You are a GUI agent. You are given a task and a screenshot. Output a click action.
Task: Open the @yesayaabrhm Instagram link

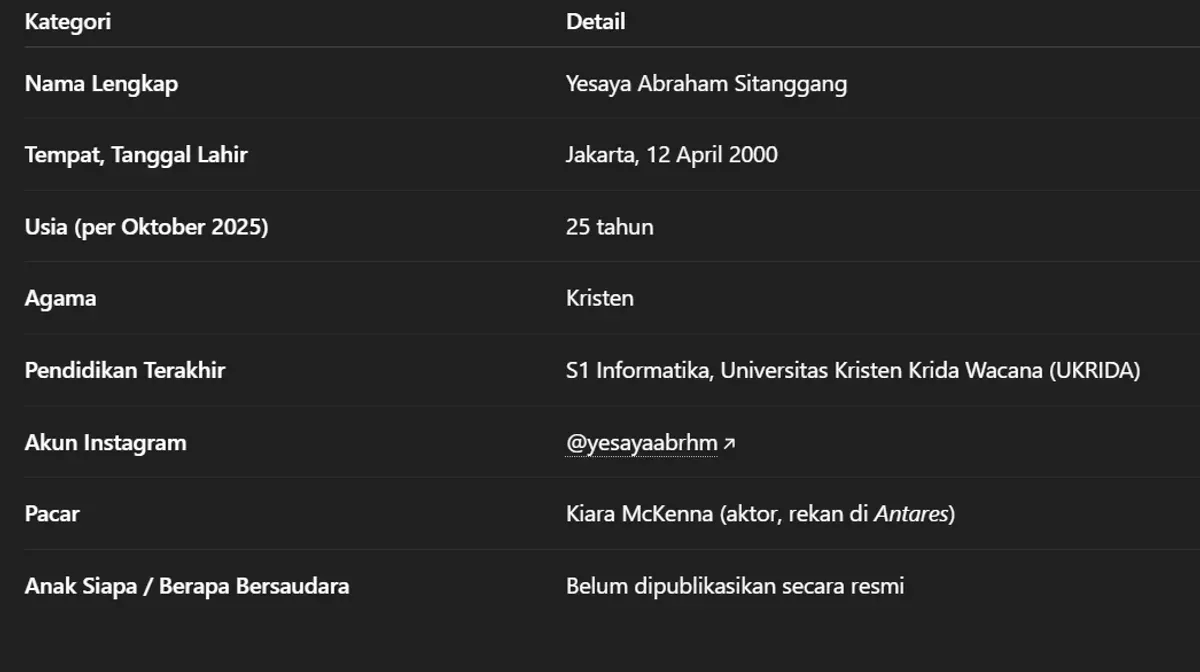pos(641,442)
